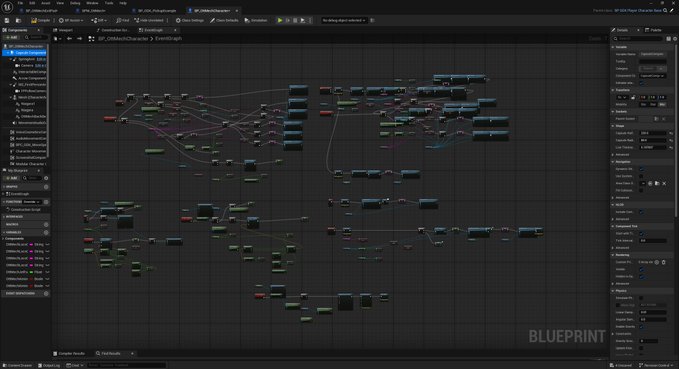Open My Blueprint settings gear
The image size is (679, 369).
point(46,178)
